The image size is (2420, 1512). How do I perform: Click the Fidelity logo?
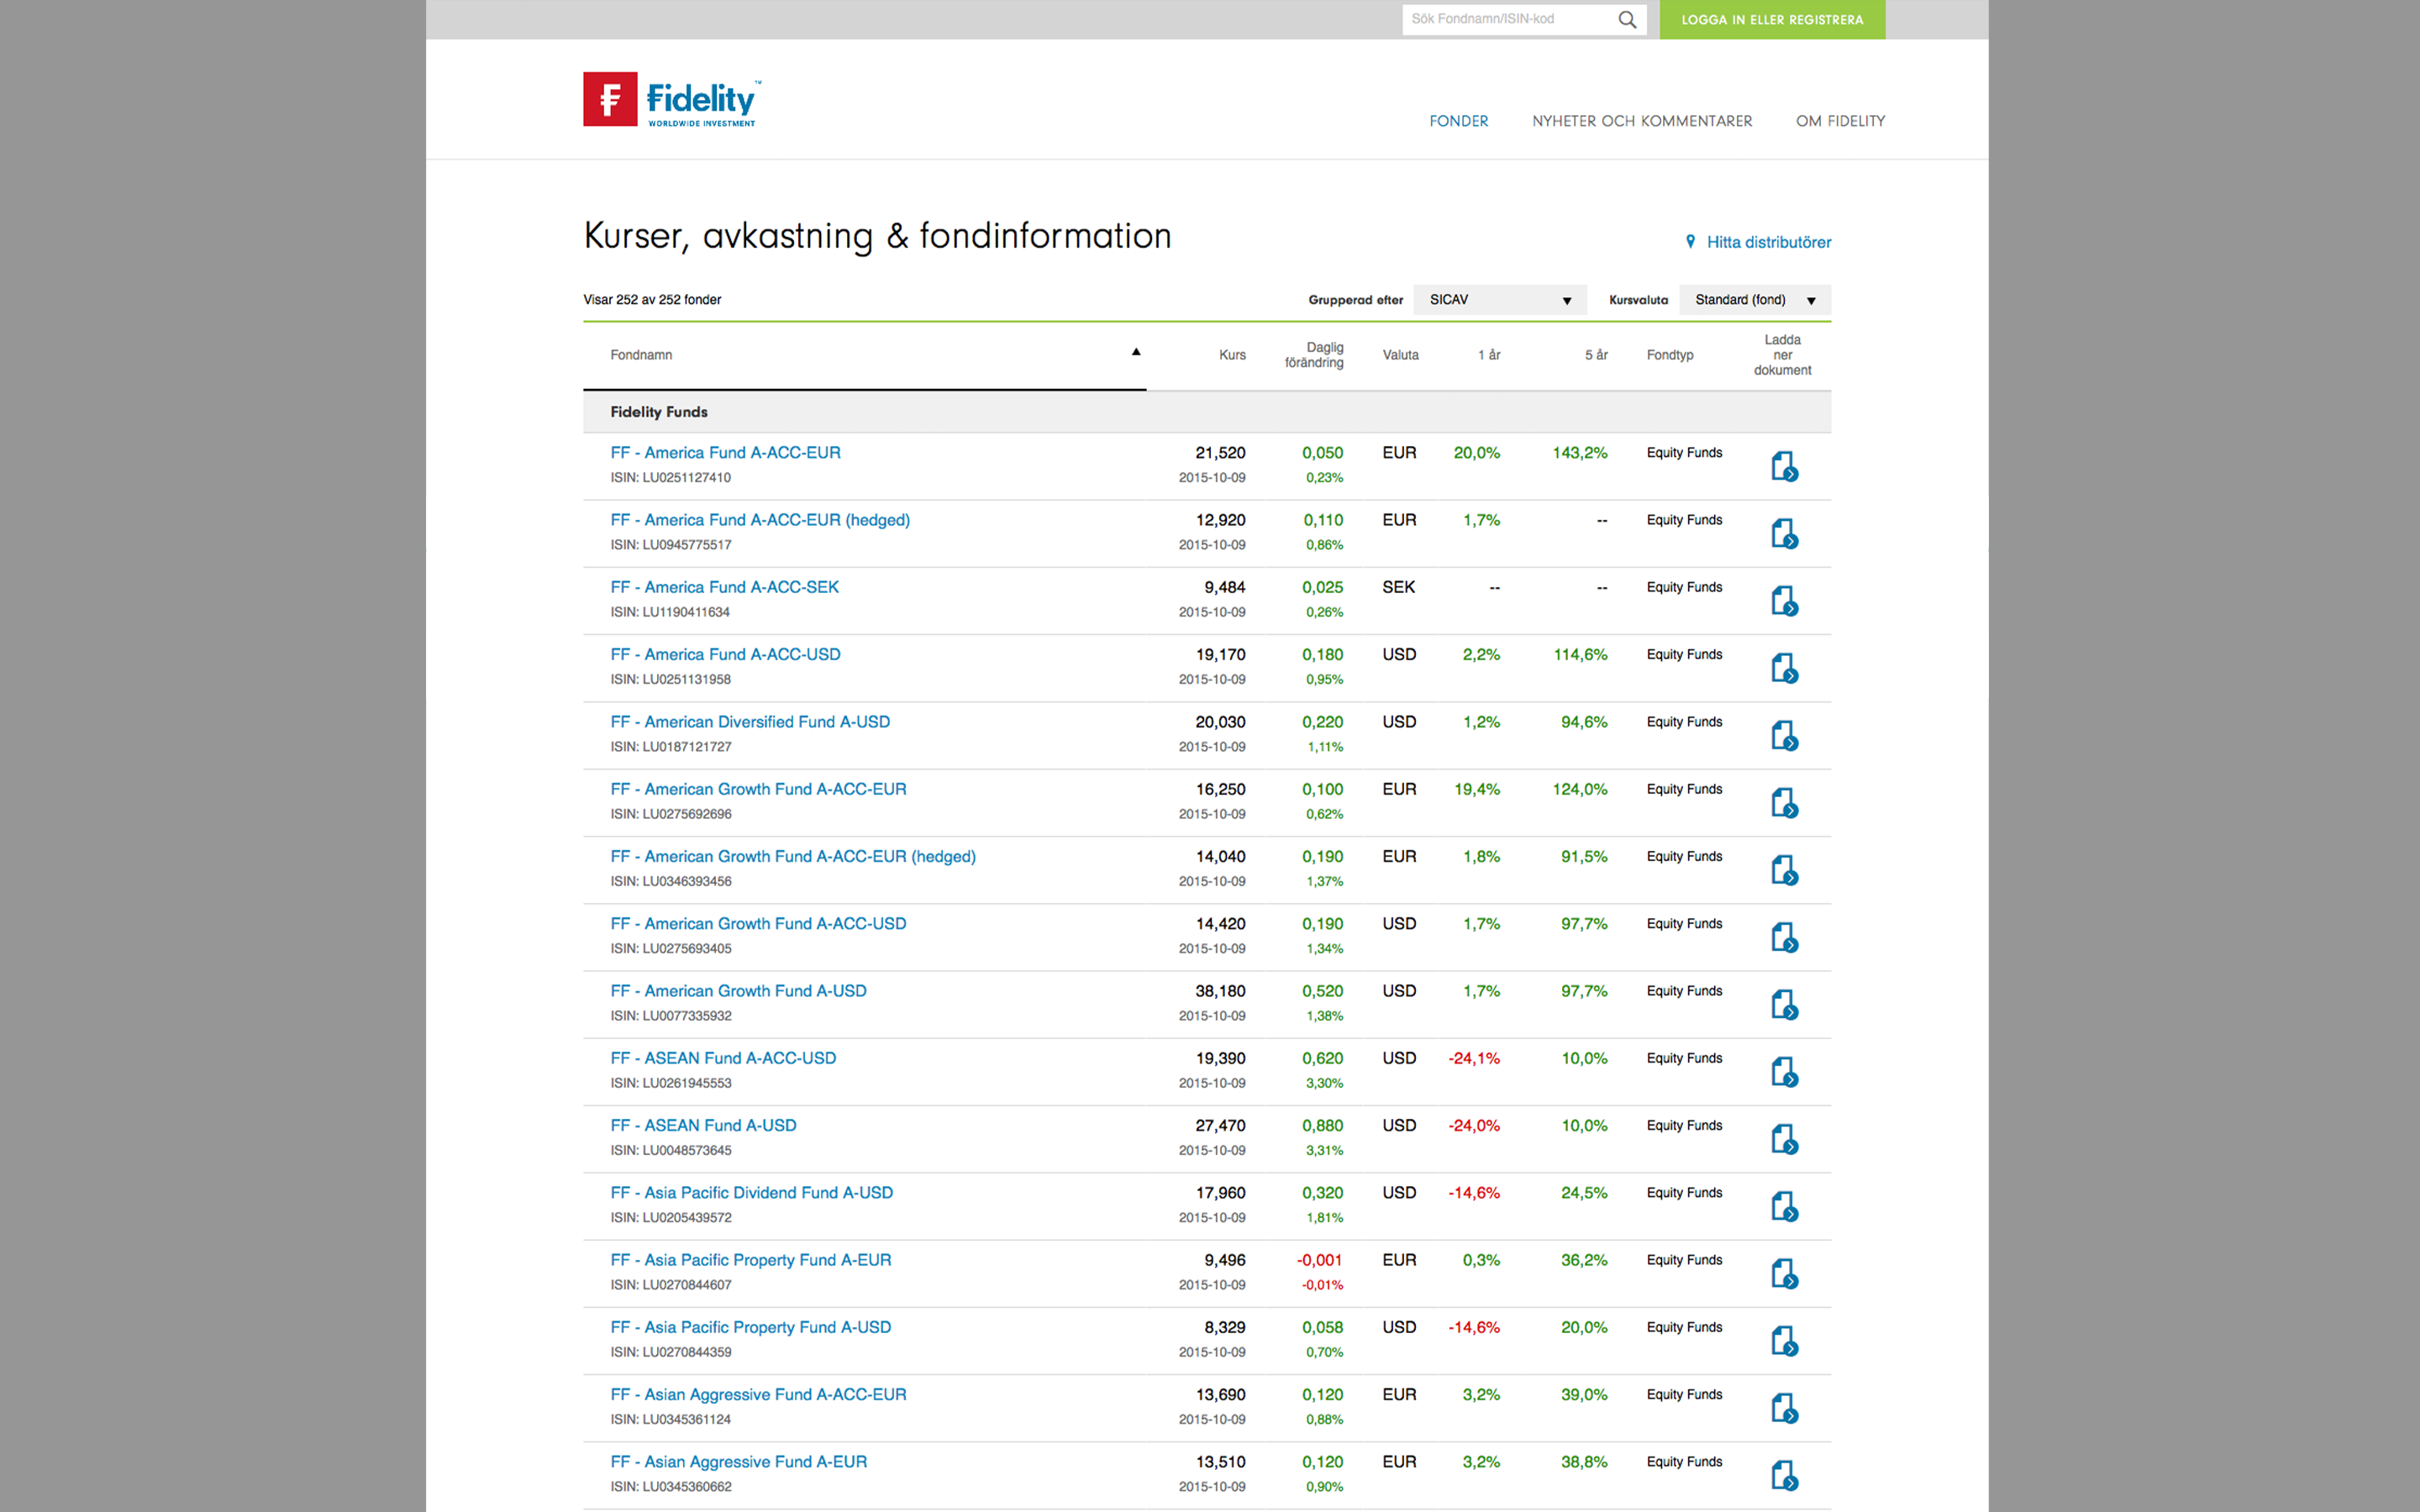pyautogui.click(x=672, y=99)
